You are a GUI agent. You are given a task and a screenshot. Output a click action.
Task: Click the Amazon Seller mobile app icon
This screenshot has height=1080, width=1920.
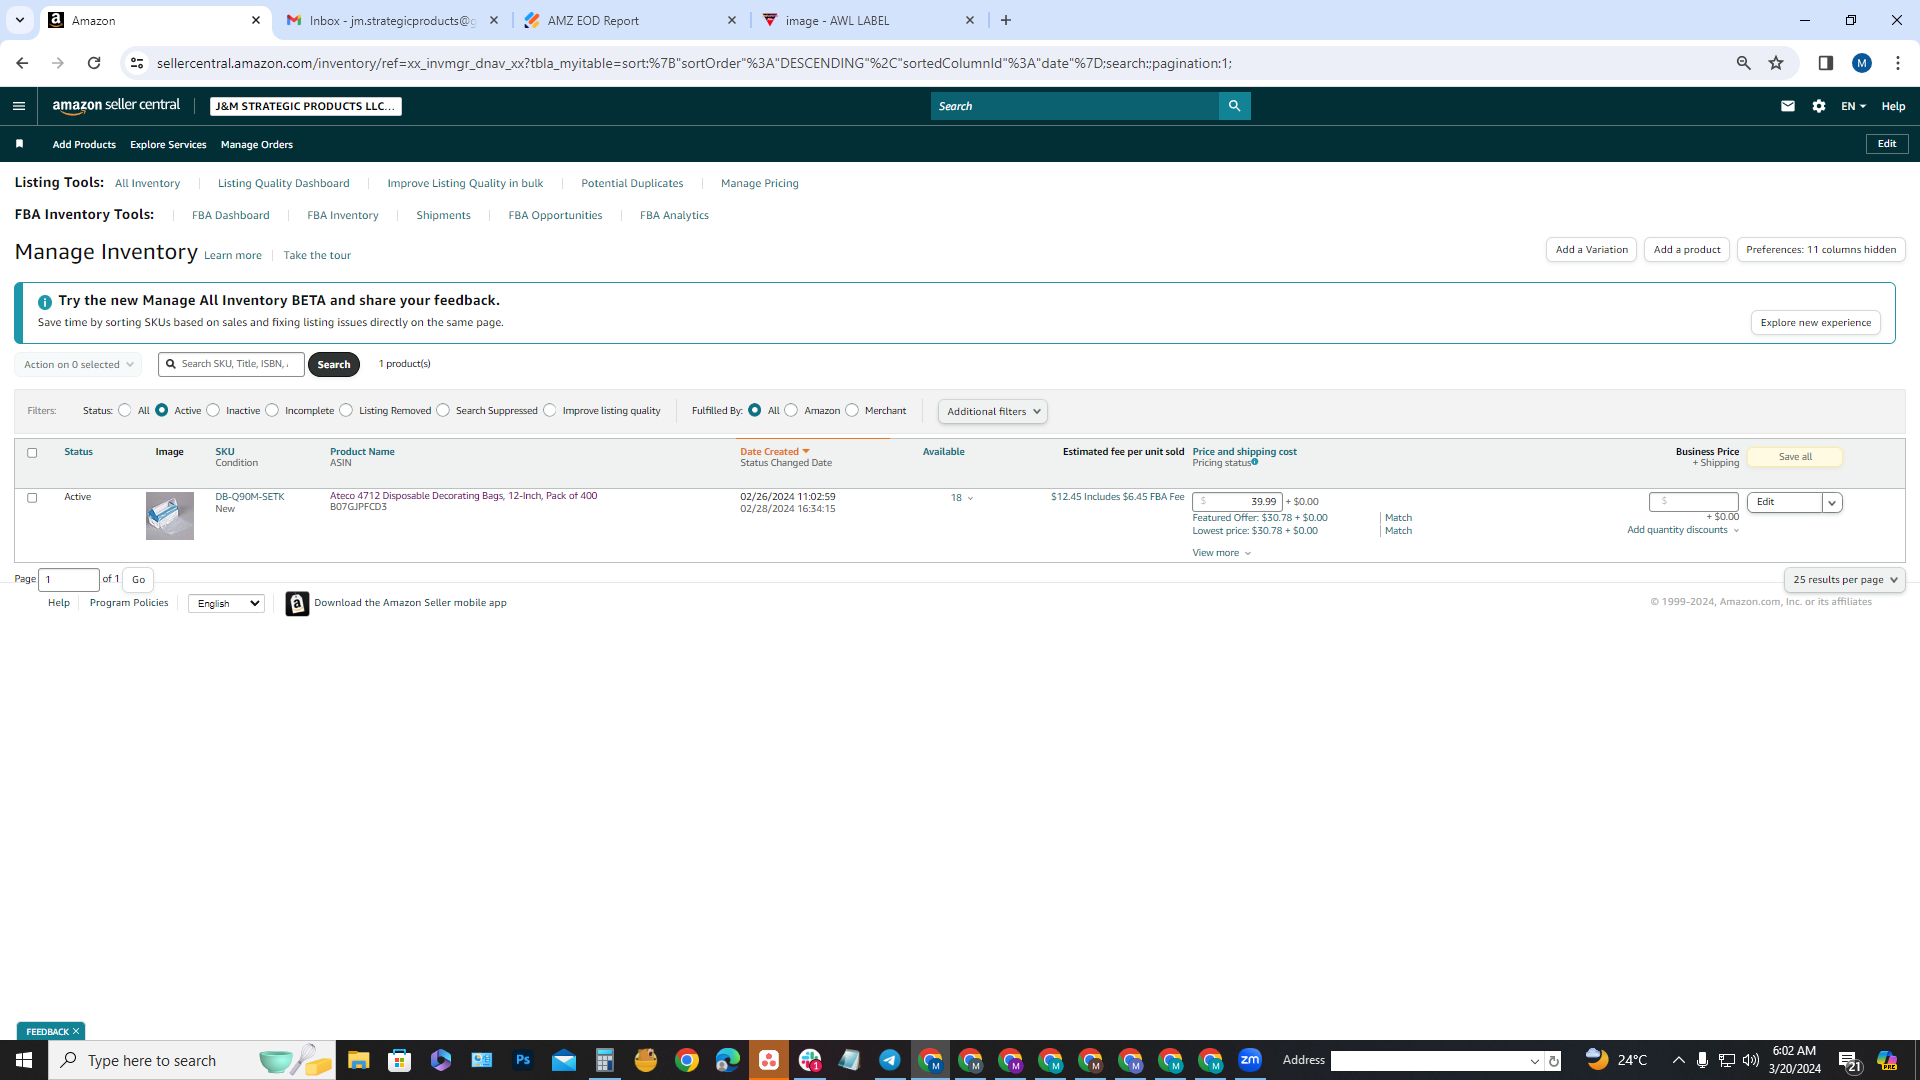(x=297, y=603)
